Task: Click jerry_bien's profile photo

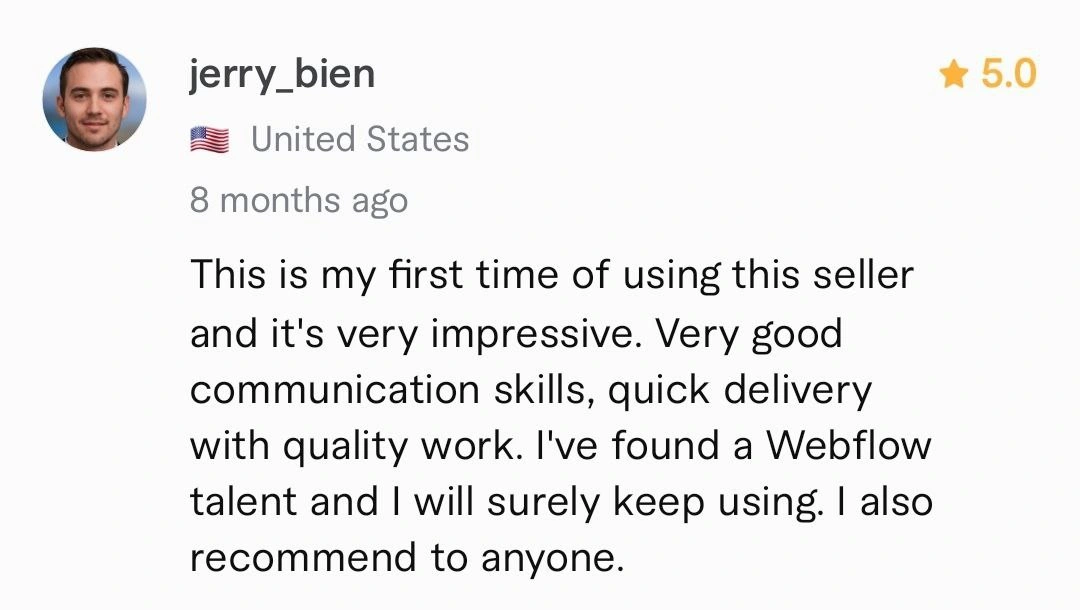Action: click(95, 99)
